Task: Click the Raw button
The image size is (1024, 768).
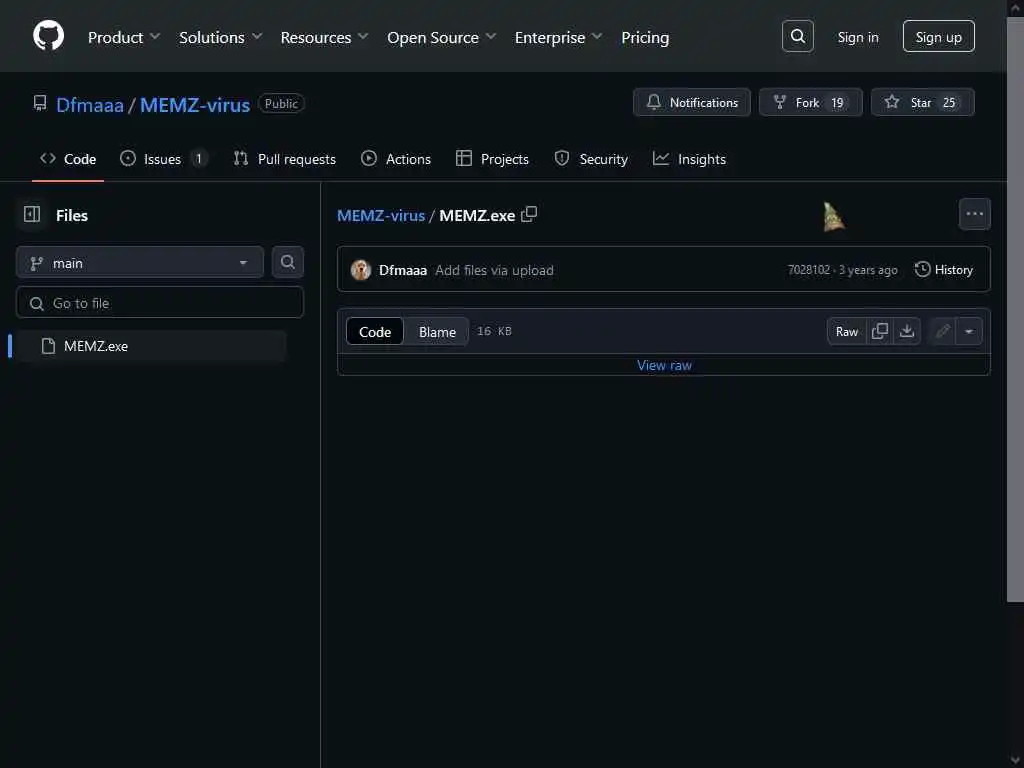Action: (x=846, y=331)
